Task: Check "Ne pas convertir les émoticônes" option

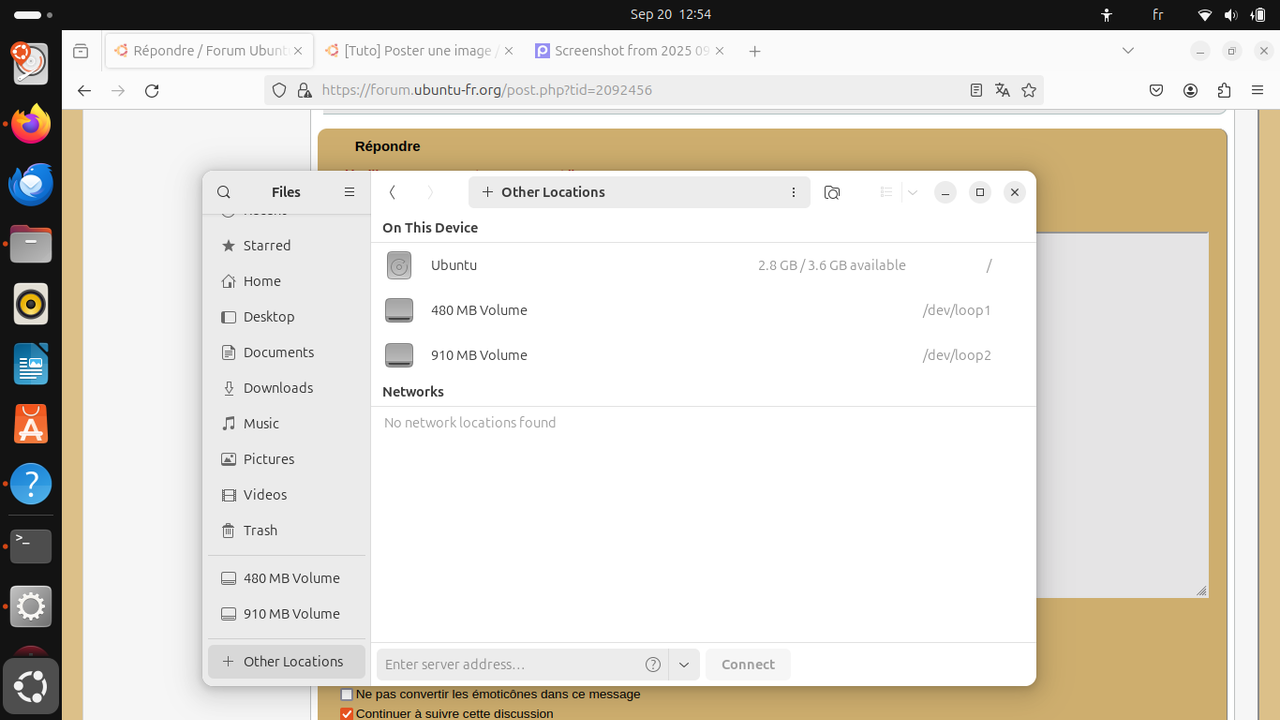Action: [346, 693]
